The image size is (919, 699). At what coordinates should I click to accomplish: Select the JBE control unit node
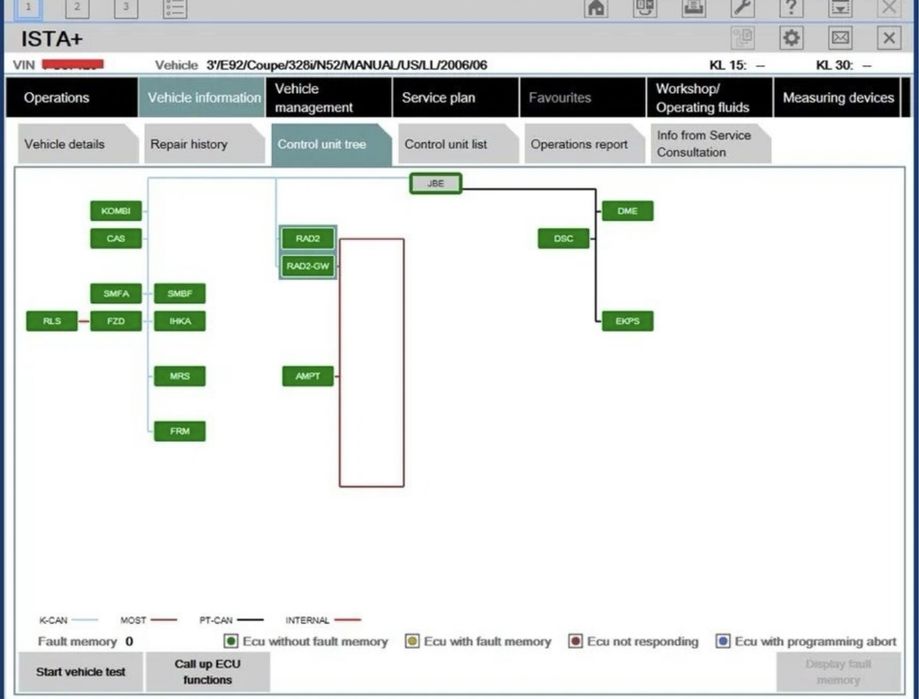(x=435, y=183)
